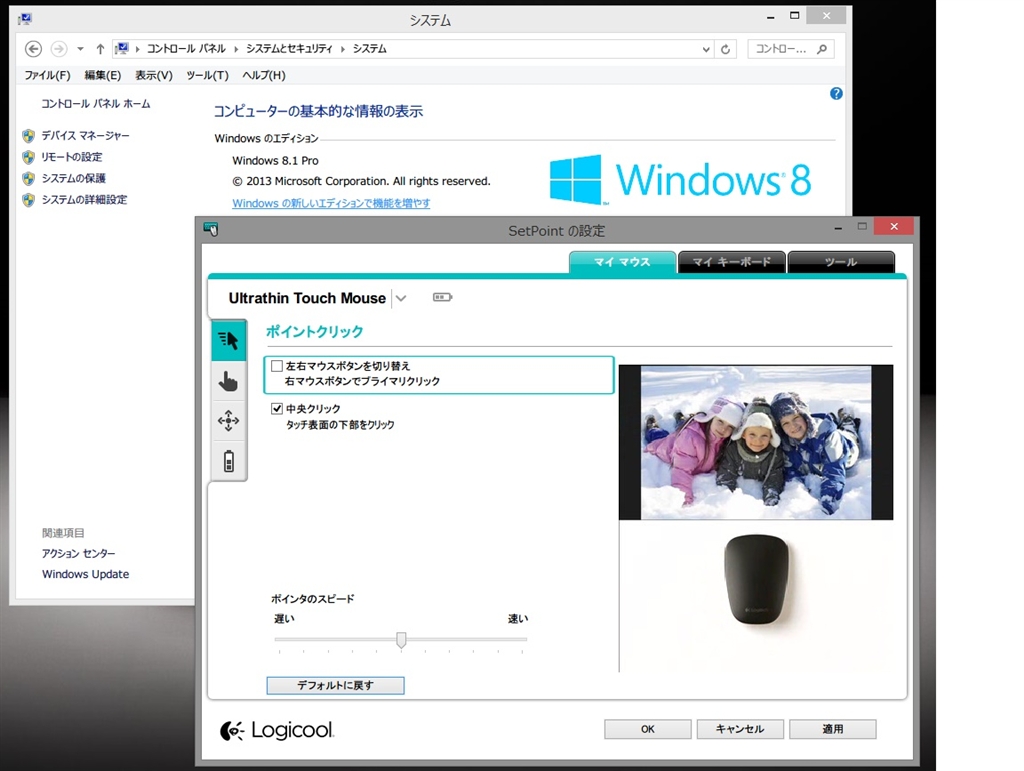The image size is (1024, 771).
Task: Switch to the ツール tab
Action: pos(841,262)
